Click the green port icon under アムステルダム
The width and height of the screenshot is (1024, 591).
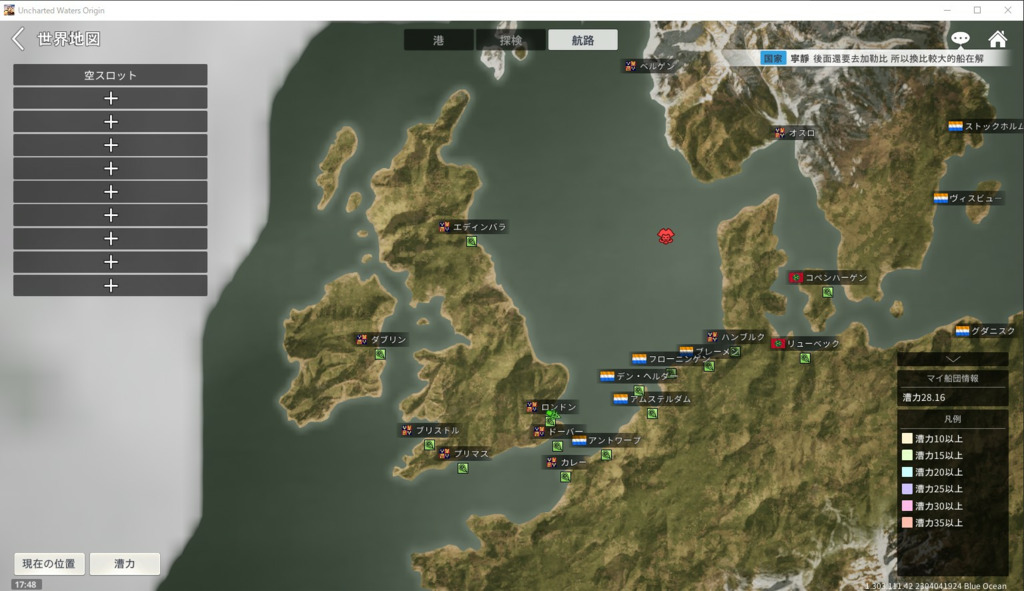click(x=652, y=413)
